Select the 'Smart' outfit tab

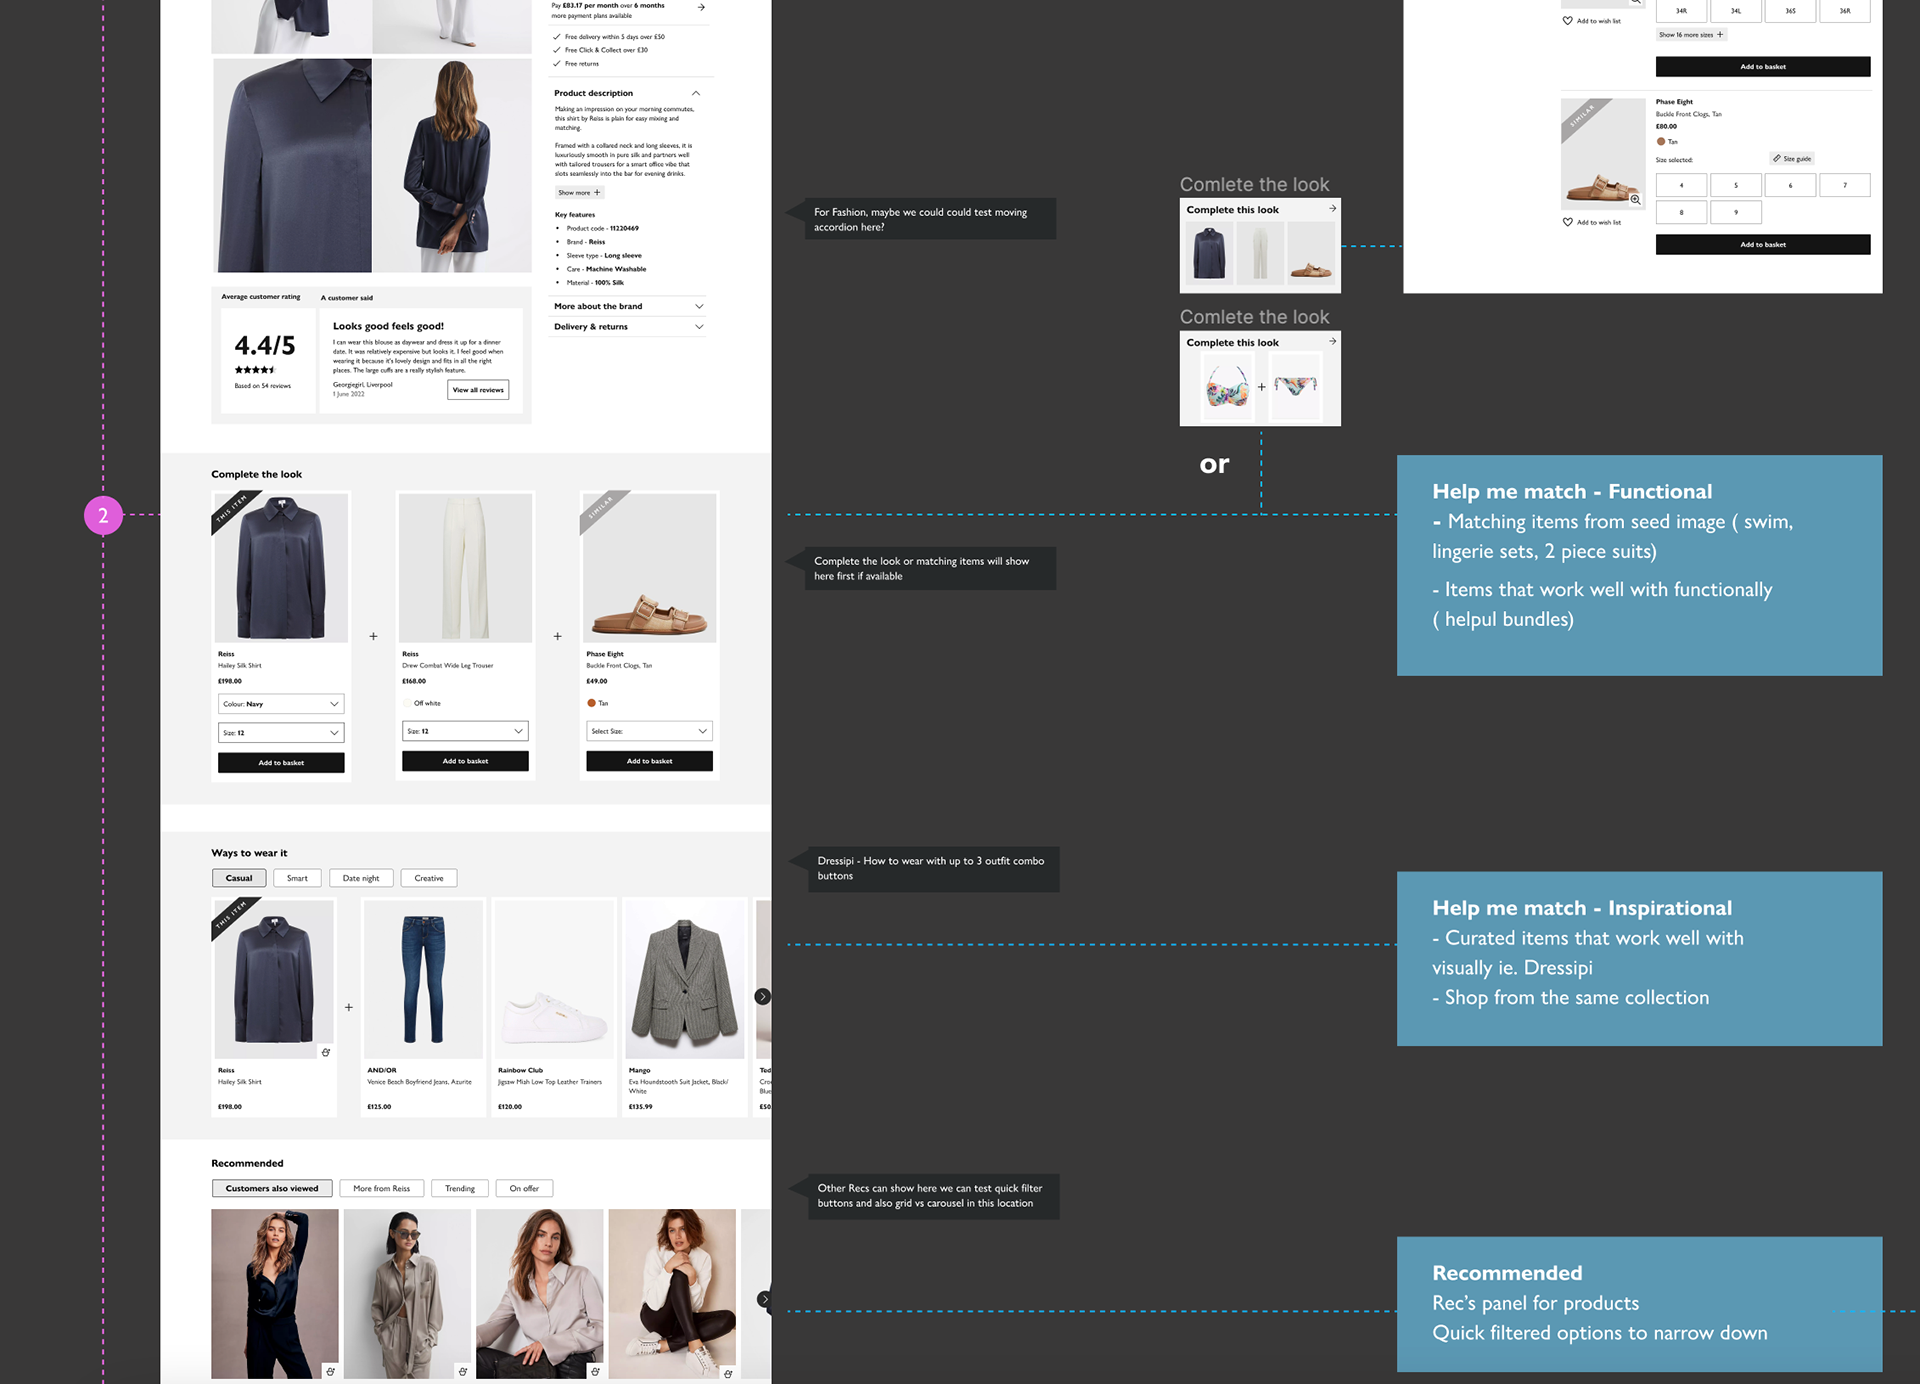297,878
